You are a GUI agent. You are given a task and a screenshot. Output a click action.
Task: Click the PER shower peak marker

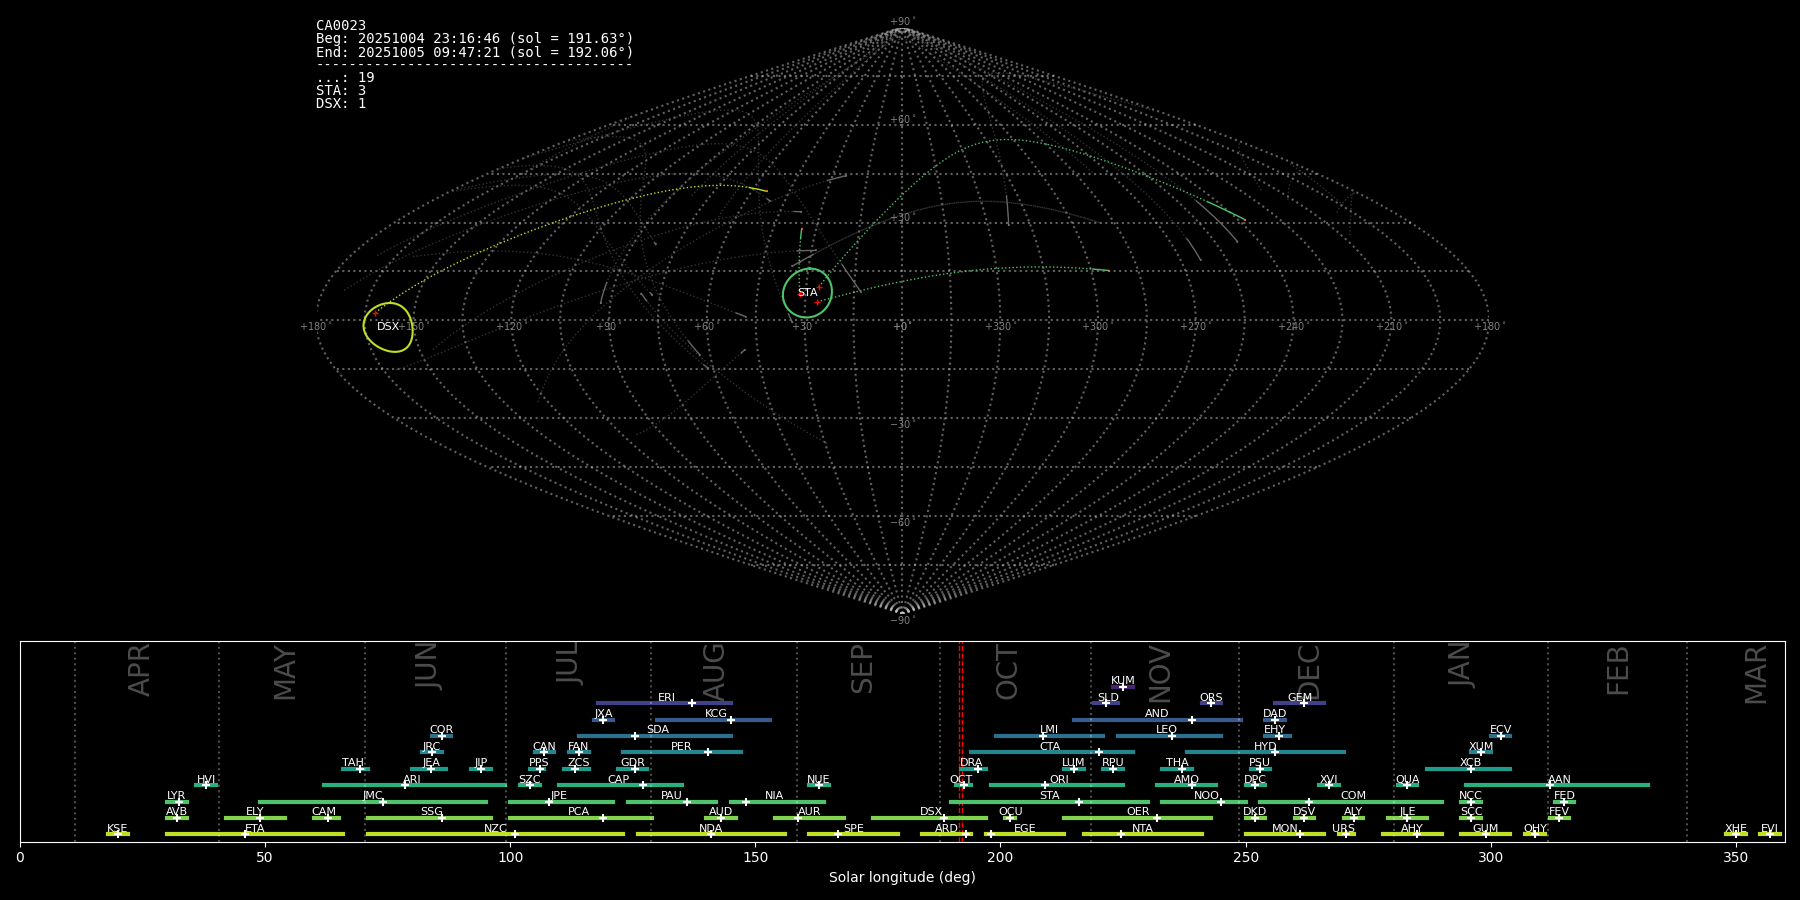point(708,752)
